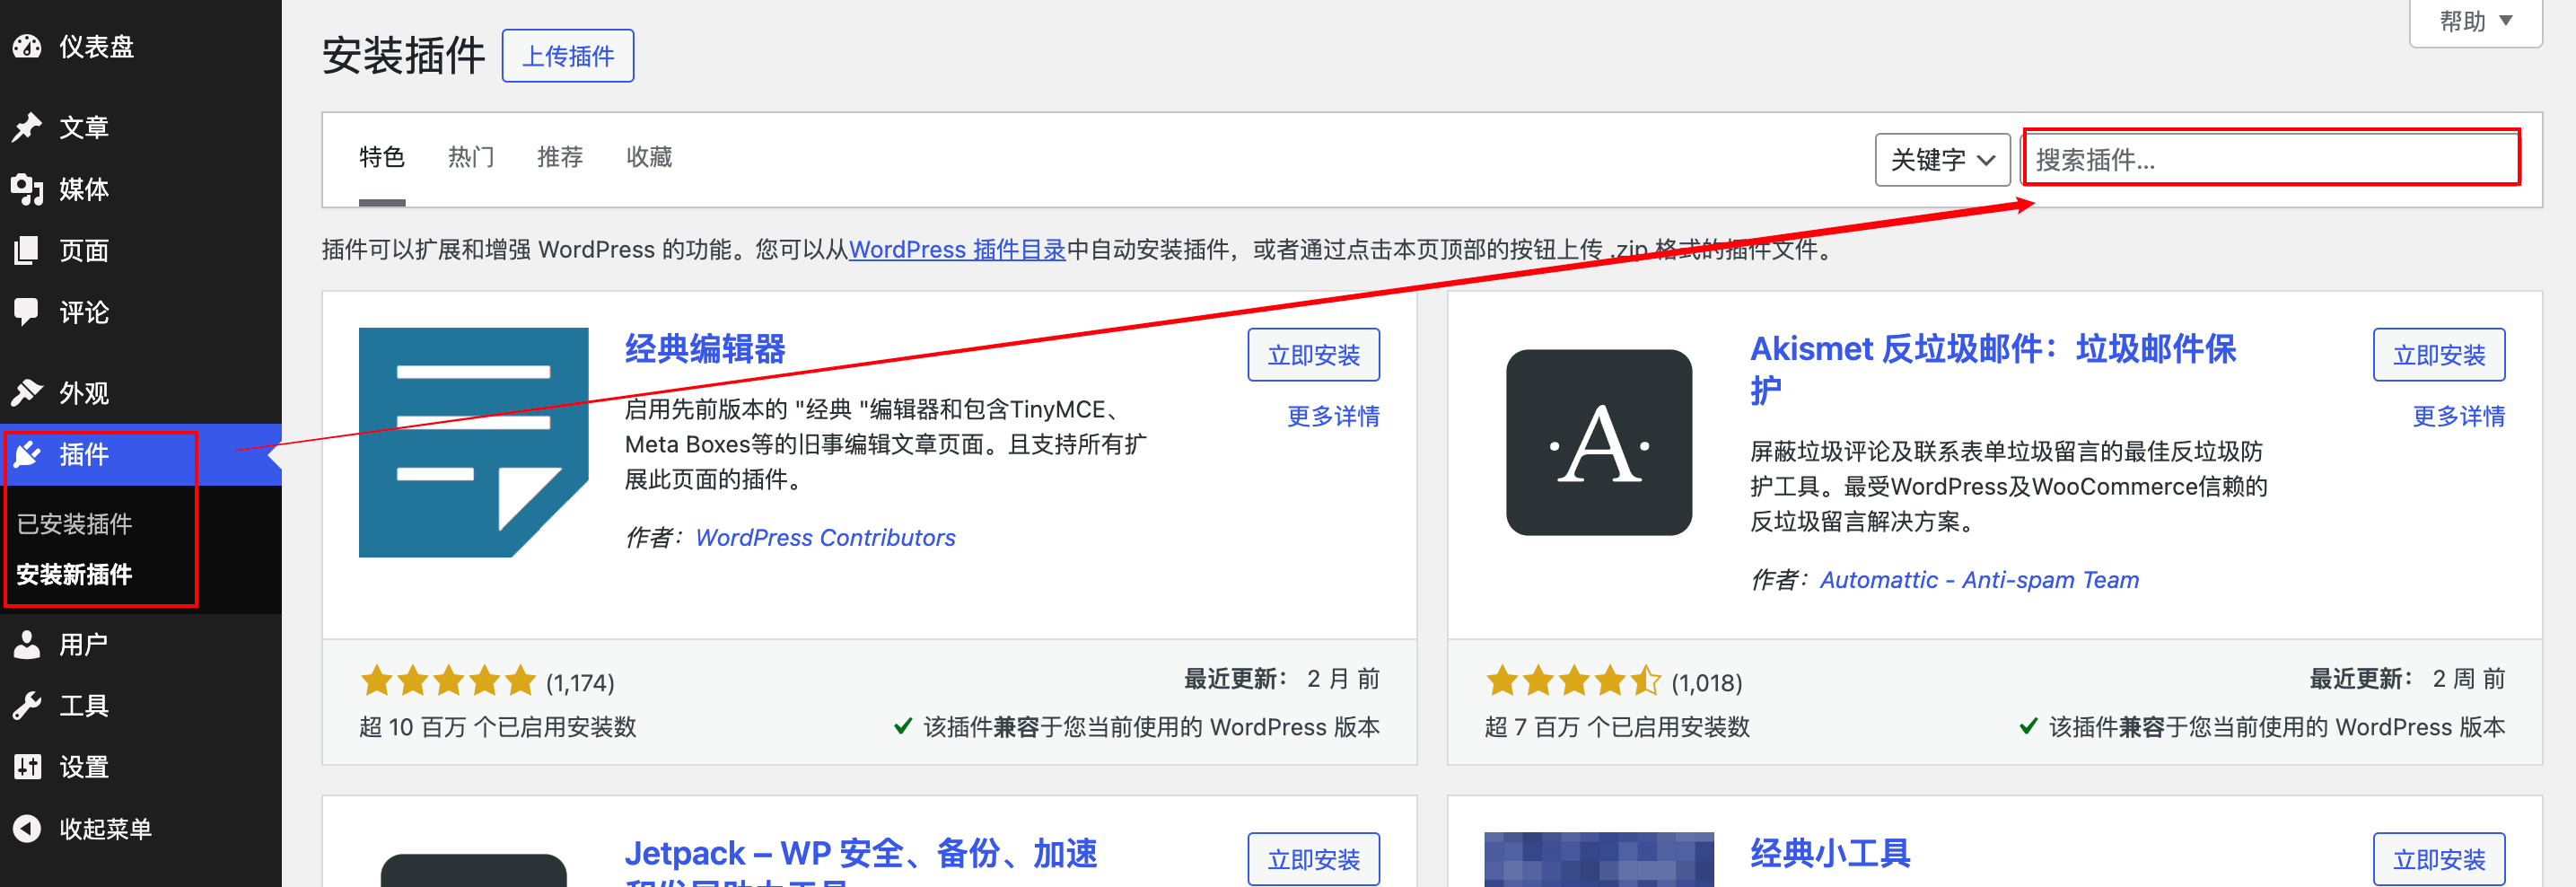Click 超 10 百万 个已启用安装数 text
Screen dimensions: 2576x887
pyautogui.click(x=498, y=727)
